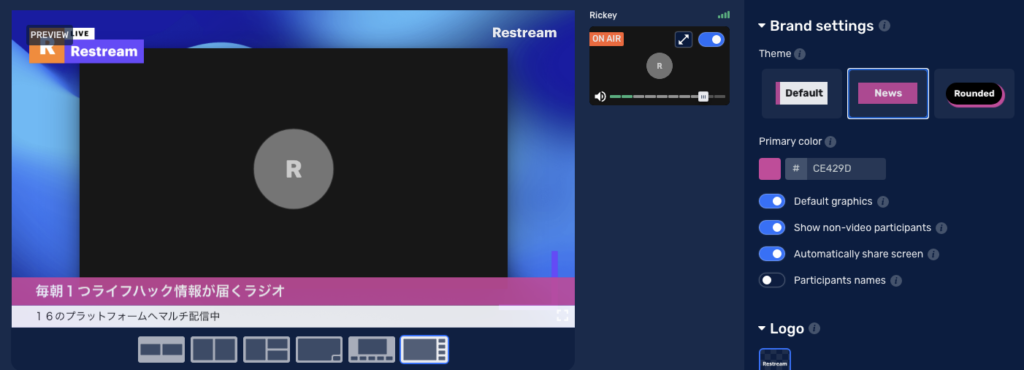The width and height of the screenshot is (1024, 370).
Task: Turn off Show non-video participants
Action: point(772,228)
